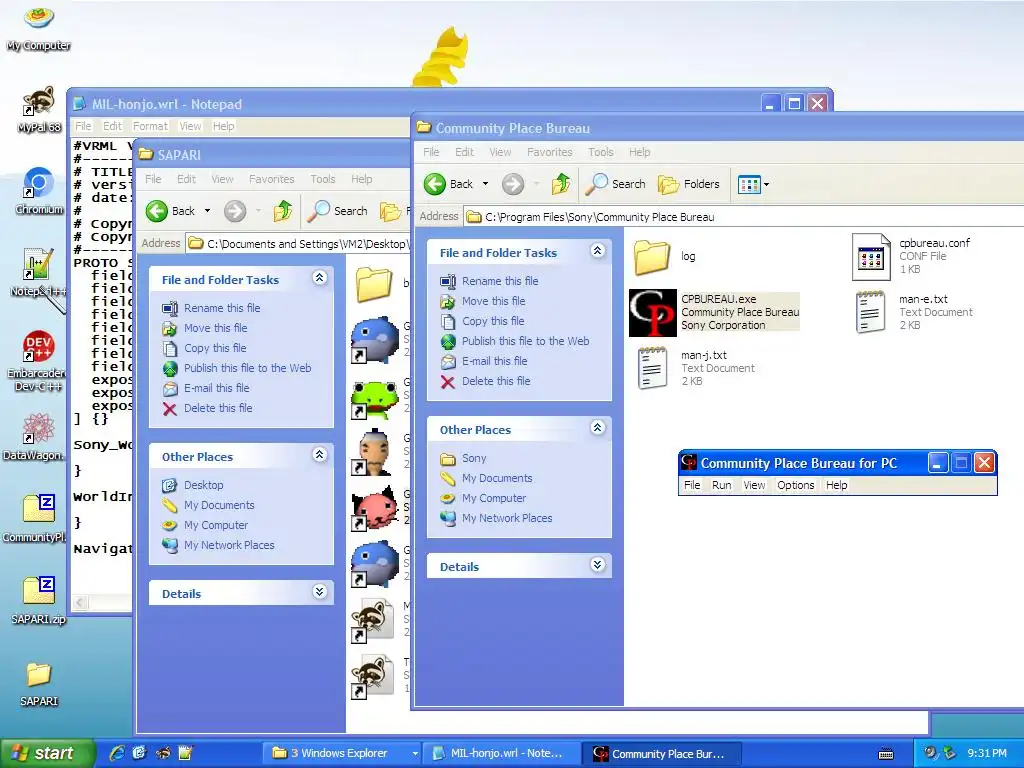Click Delete this file in Community Place Bureau window

(485, 381)
